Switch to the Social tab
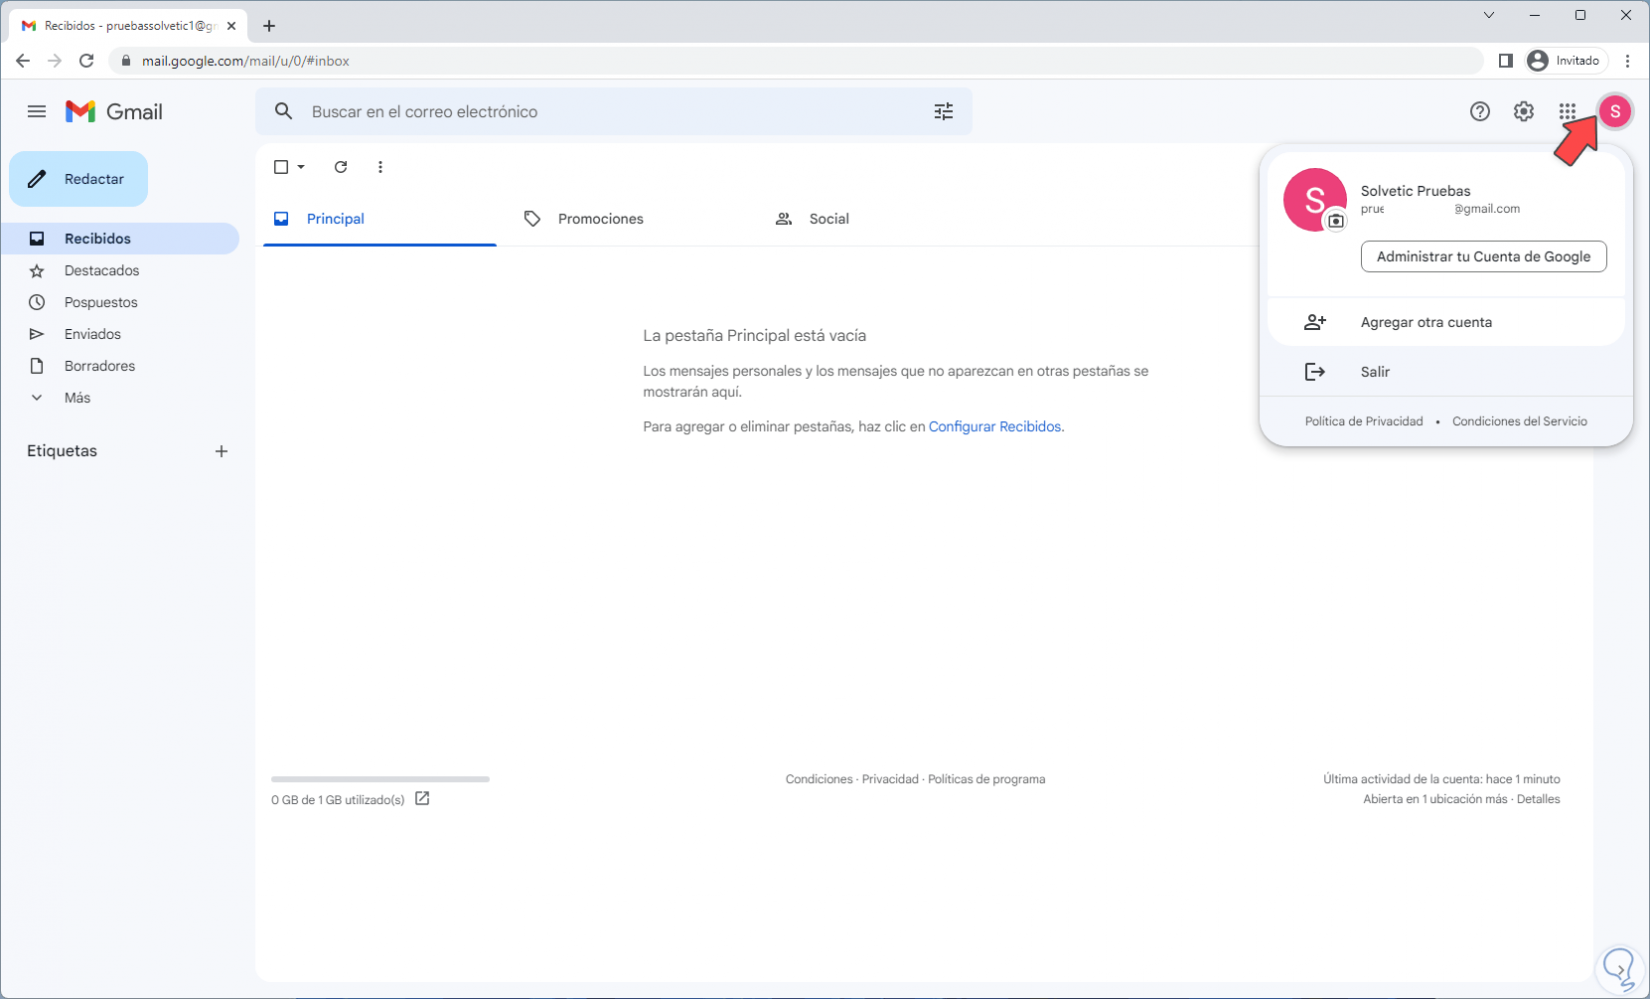The width and height of the screenshot is (1650, 999). (827, 219)
